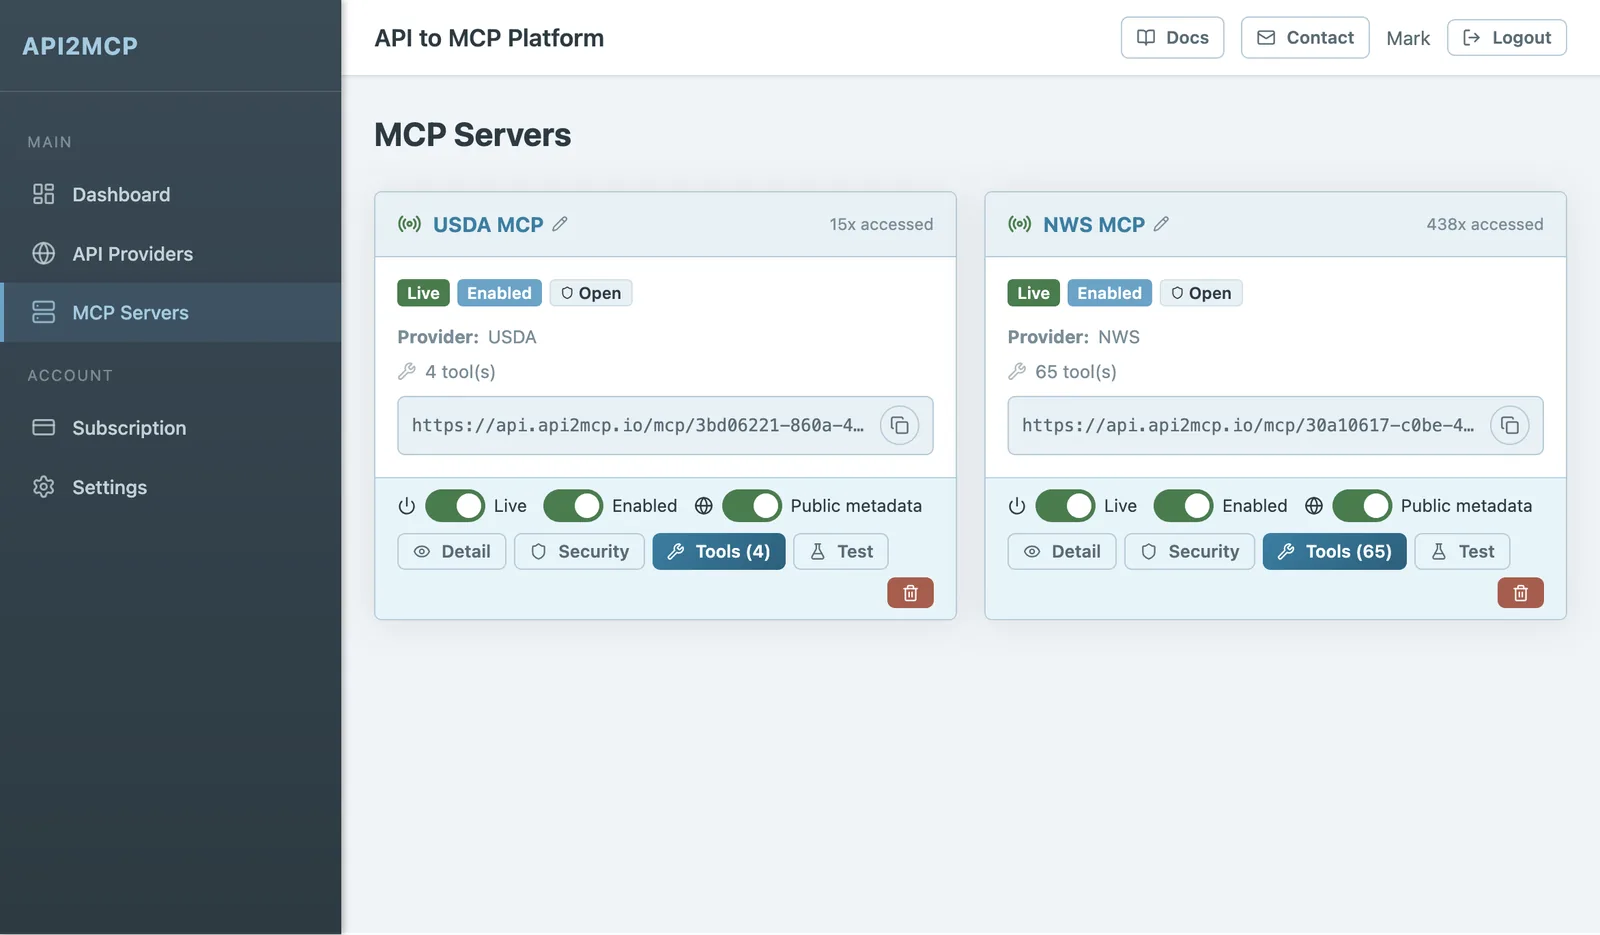Toggle the Enabled switch for NWS MCP
The height and width of the screenshot is (935, 1600).
[x=1183, y=506]
